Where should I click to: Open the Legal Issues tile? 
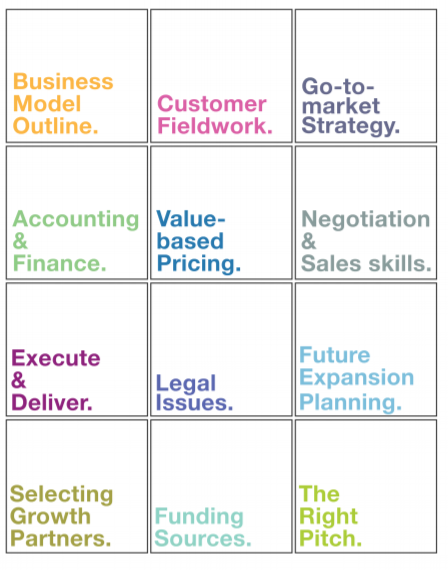pos(221,349)
